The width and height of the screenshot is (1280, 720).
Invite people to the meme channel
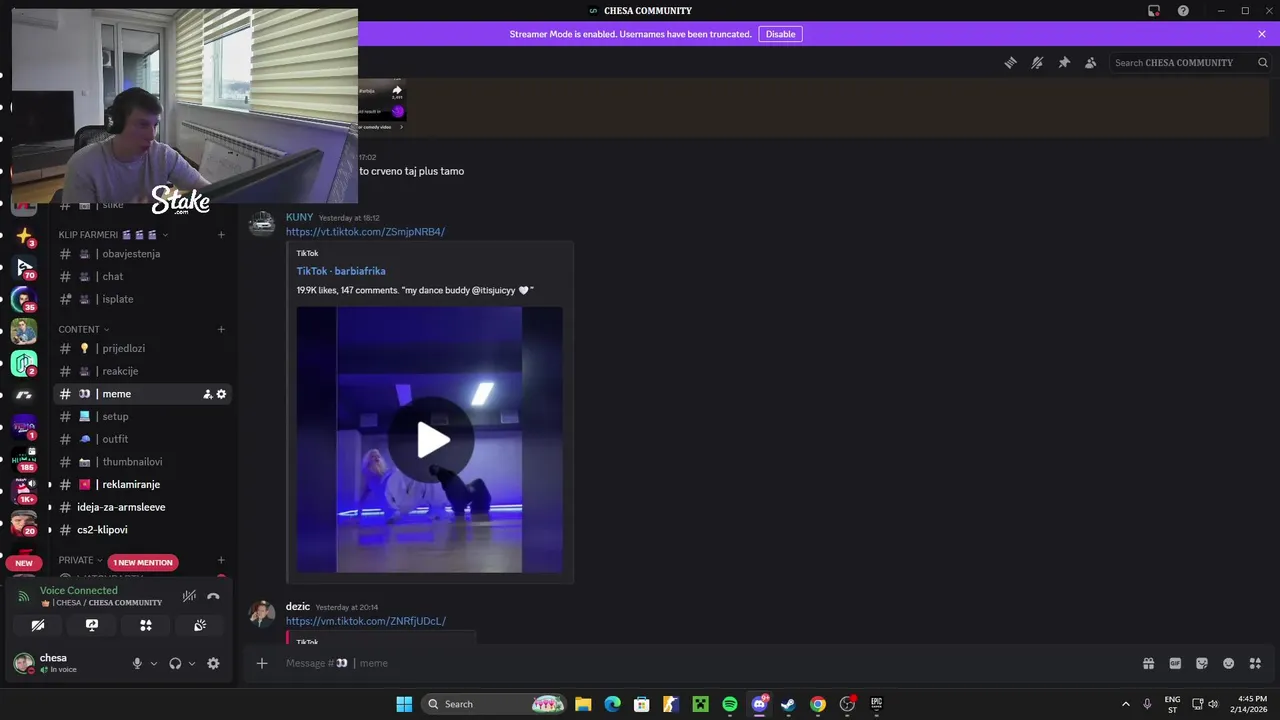207,394
